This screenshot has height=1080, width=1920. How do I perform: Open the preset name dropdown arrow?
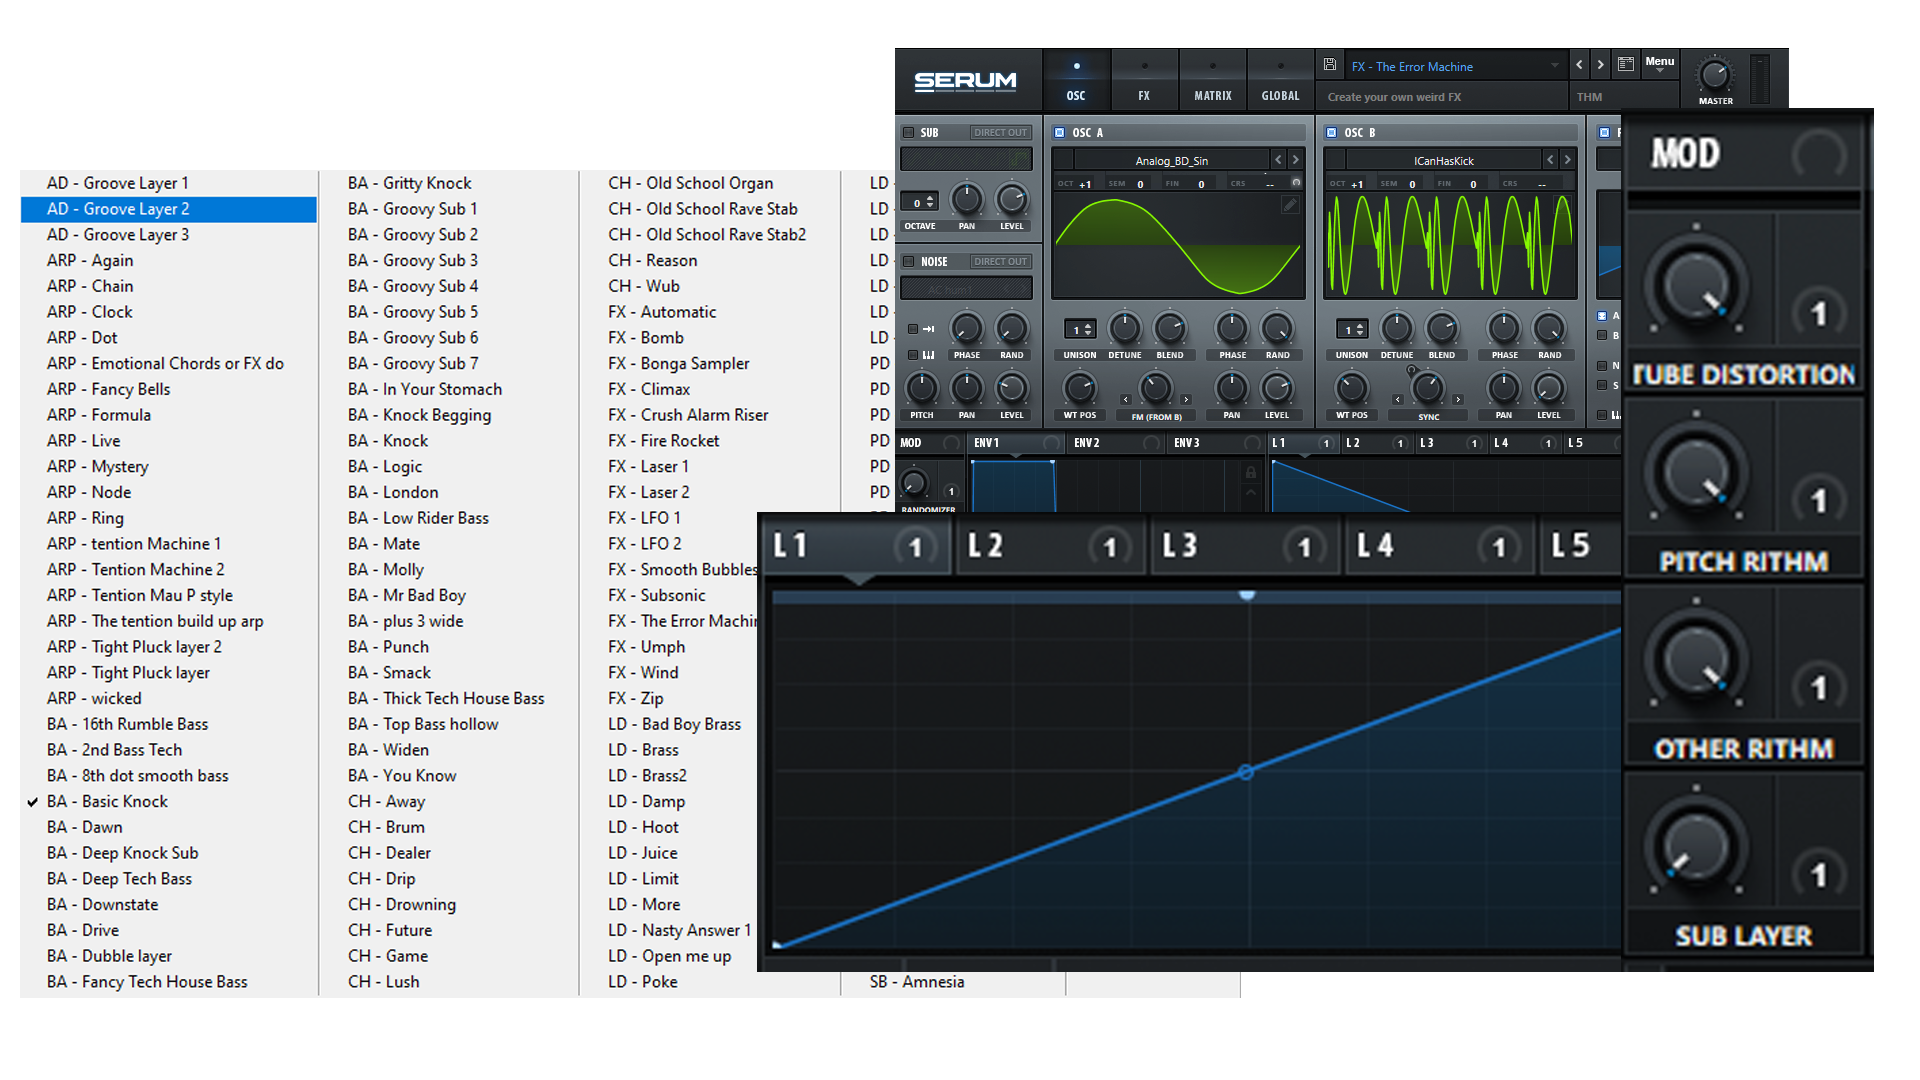point(1554,66)
